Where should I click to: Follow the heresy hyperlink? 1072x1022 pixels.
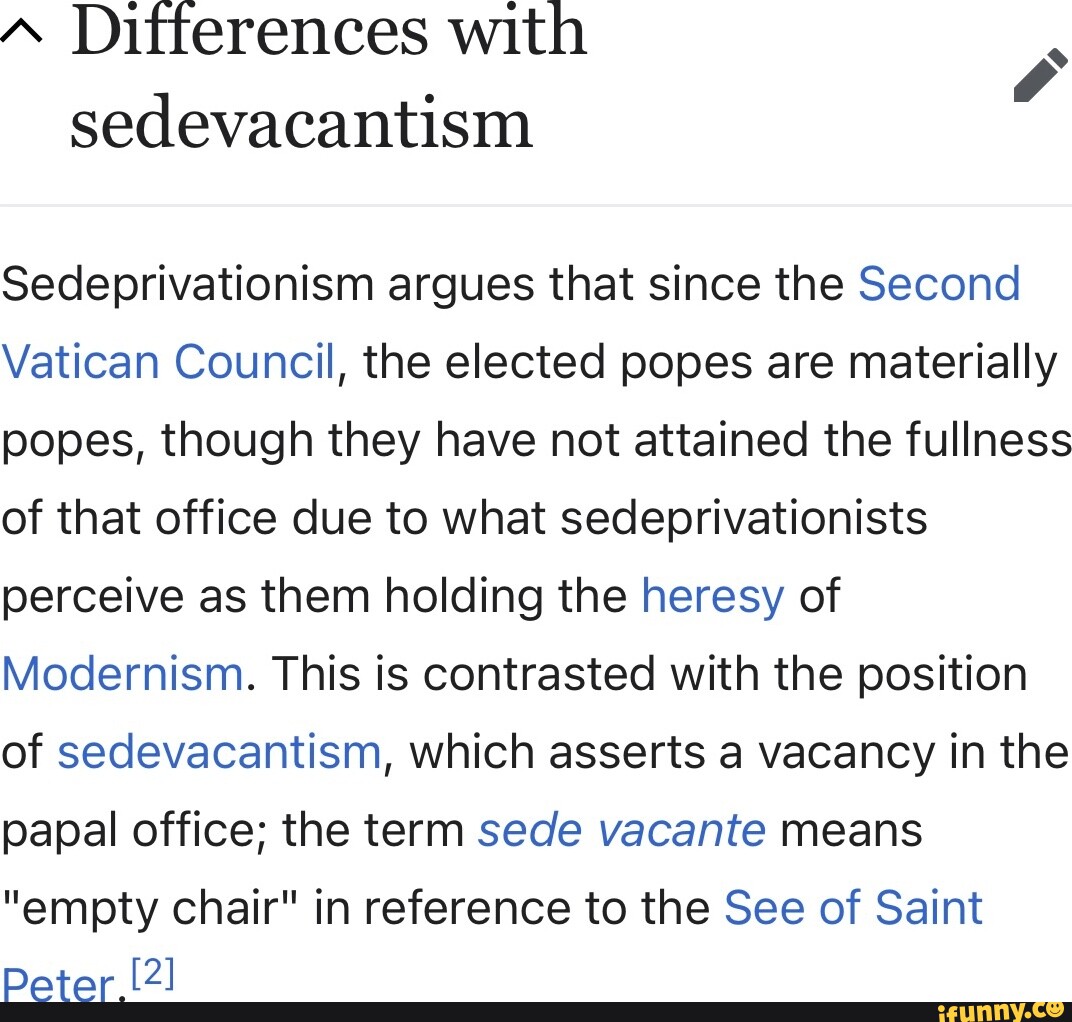[712, 596]
